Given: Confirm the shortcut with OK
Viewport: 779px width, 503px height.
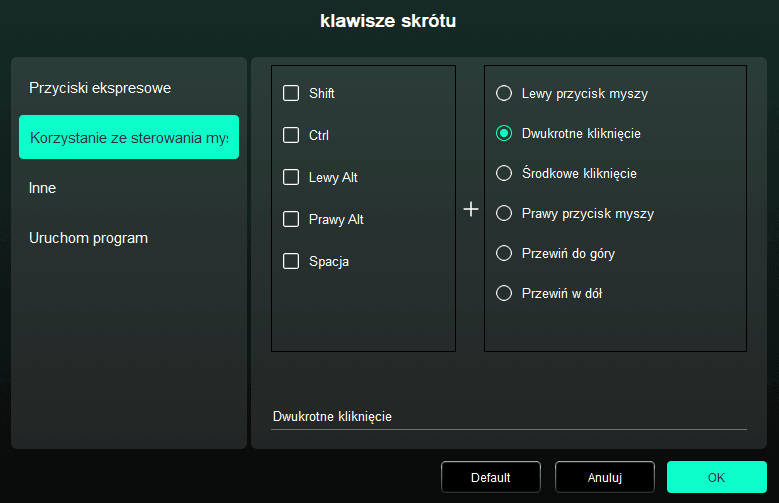Looking at the screenshot, I should coord(716,477).
